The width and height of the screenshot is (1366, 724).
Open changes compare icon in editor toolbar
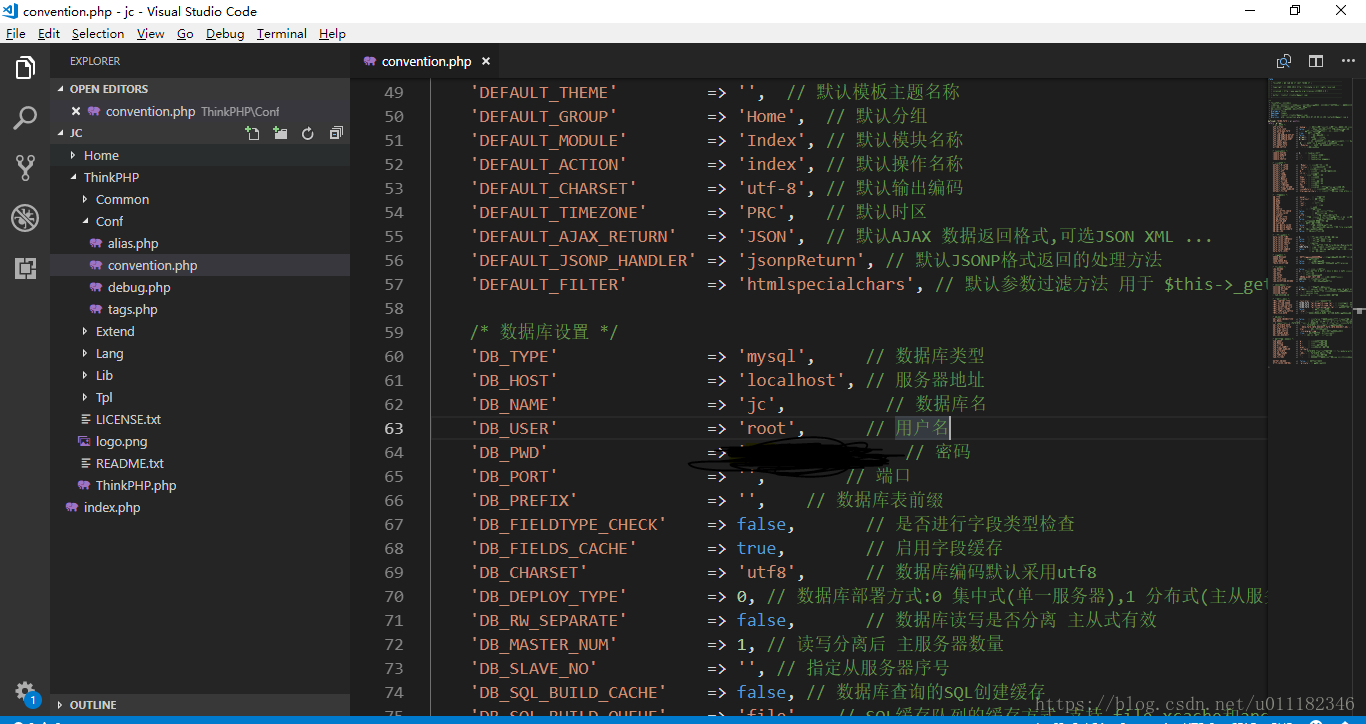[x=1284, y=61]
